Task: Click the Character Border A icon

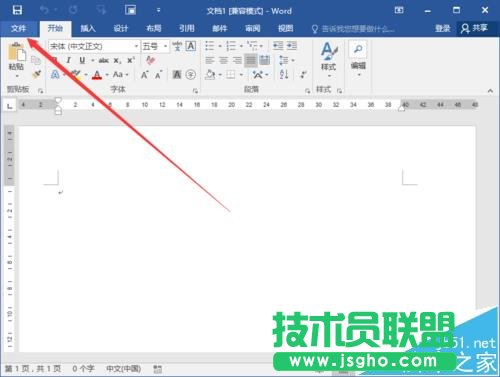Action: pyautogui.click(x=190, y=46)
